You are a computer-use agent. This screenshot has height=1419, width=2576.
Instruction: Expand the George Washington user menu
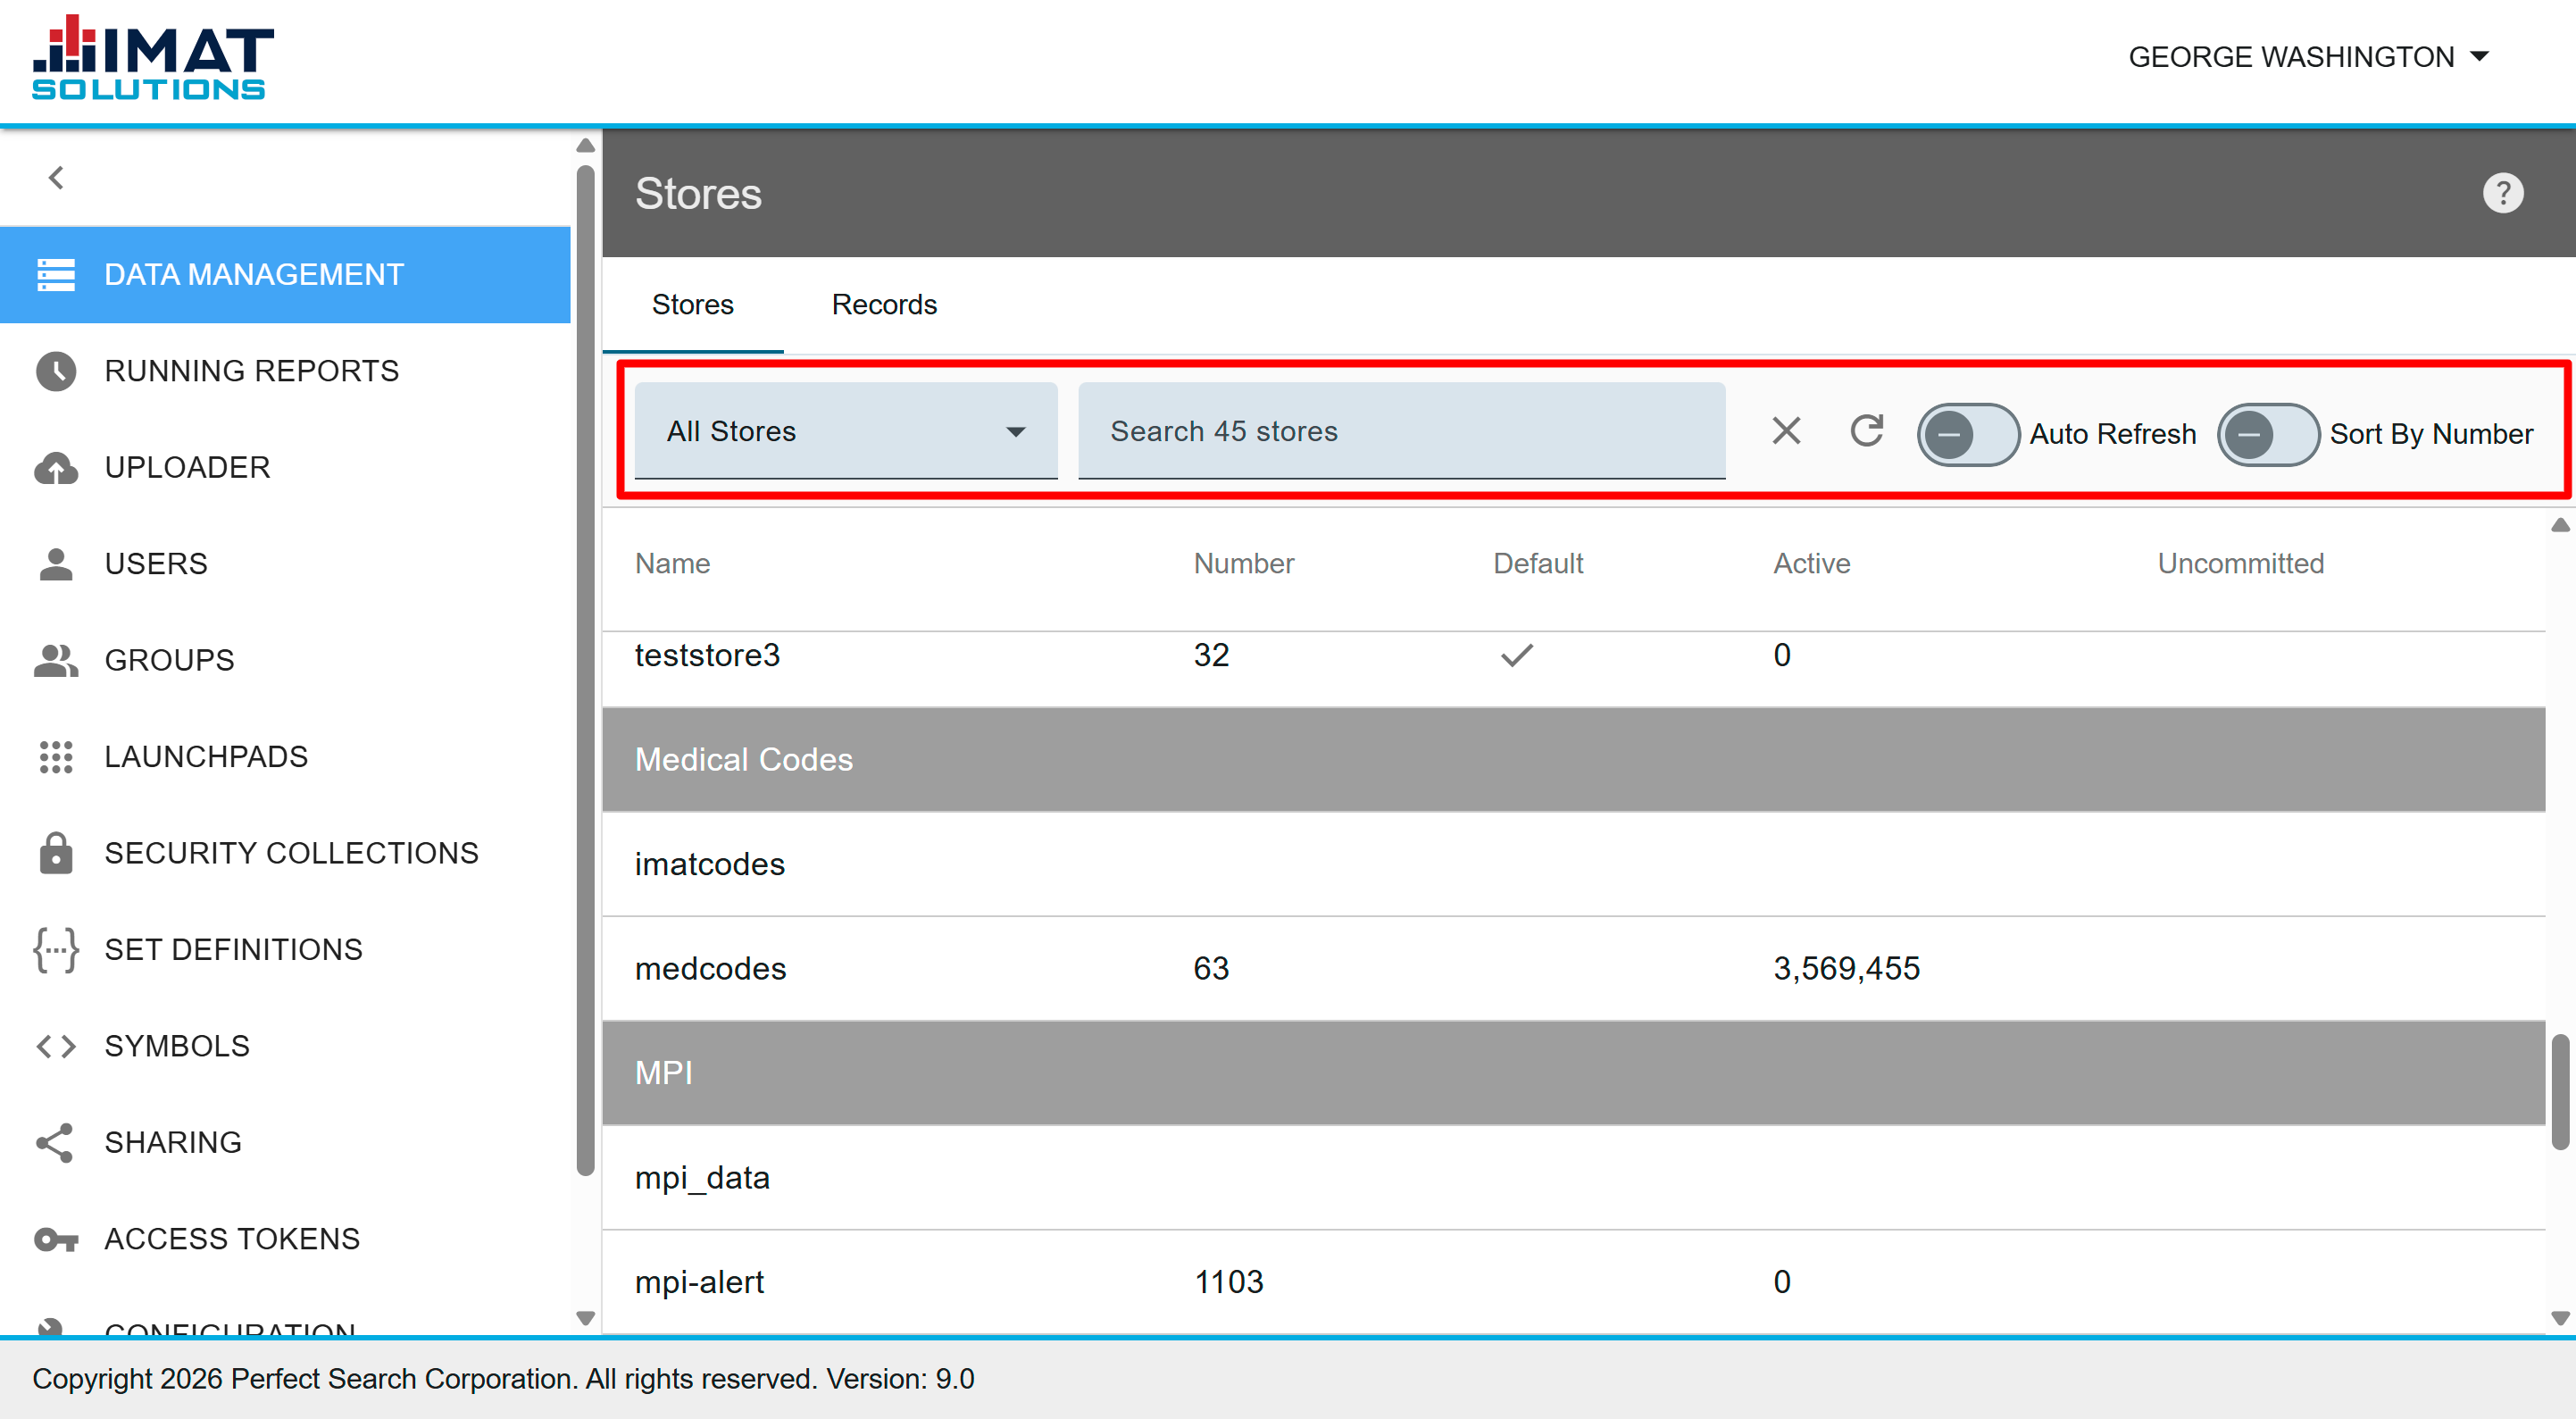pos(2309,57)
